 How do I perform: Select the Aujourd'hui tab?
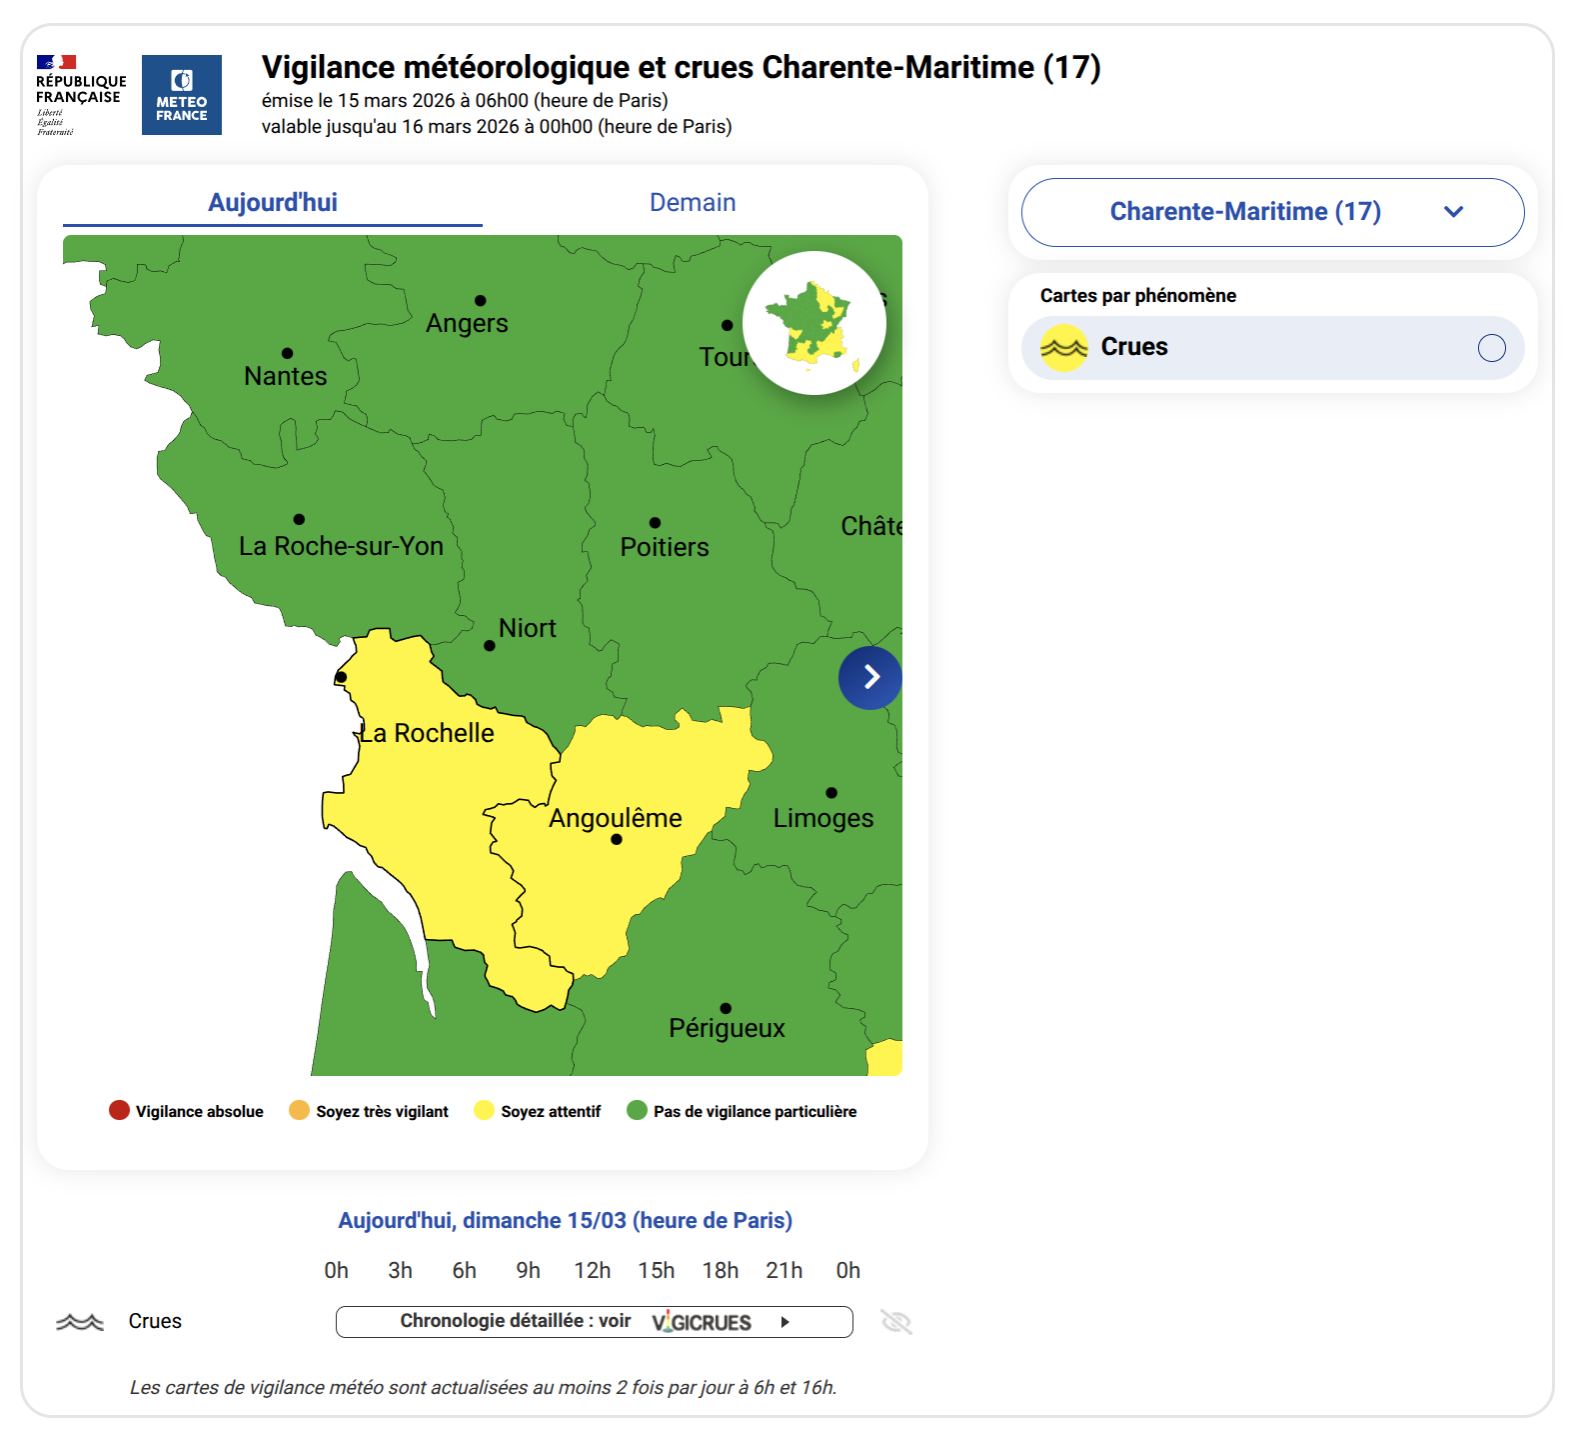pyautogui.click(x=272, y=202)
